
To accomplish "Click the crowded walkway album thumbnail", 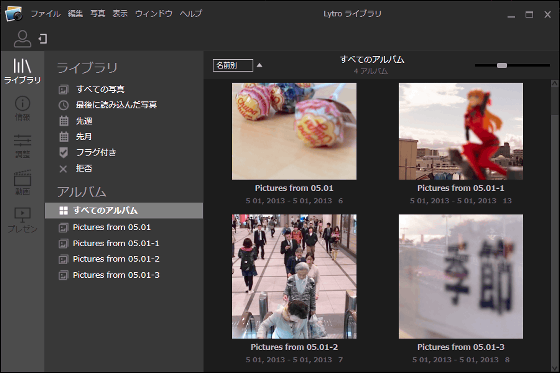I will point(294,277).
